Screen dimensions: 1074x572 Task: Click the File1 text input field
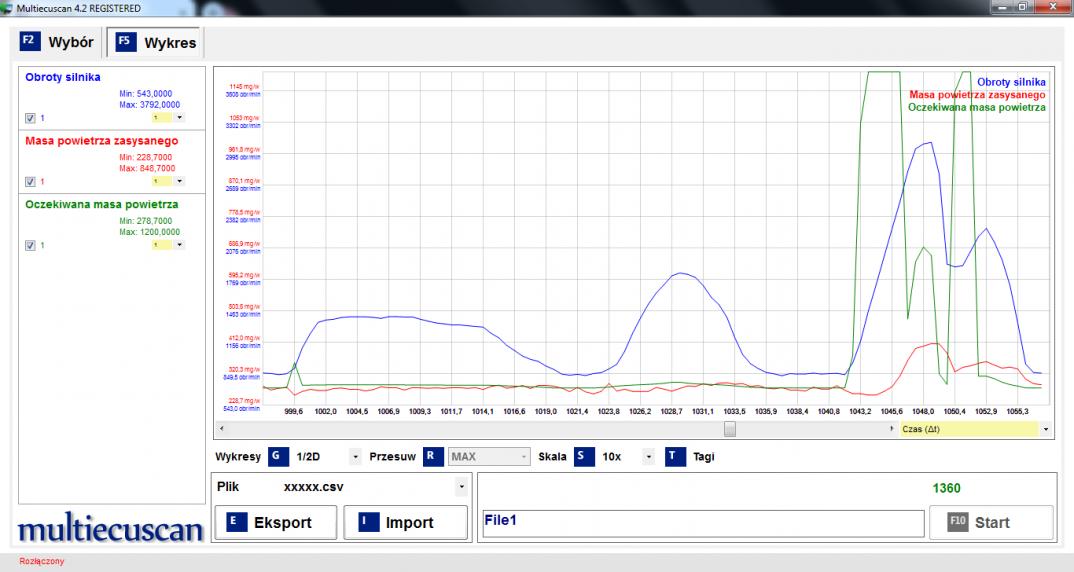[701, 523]
